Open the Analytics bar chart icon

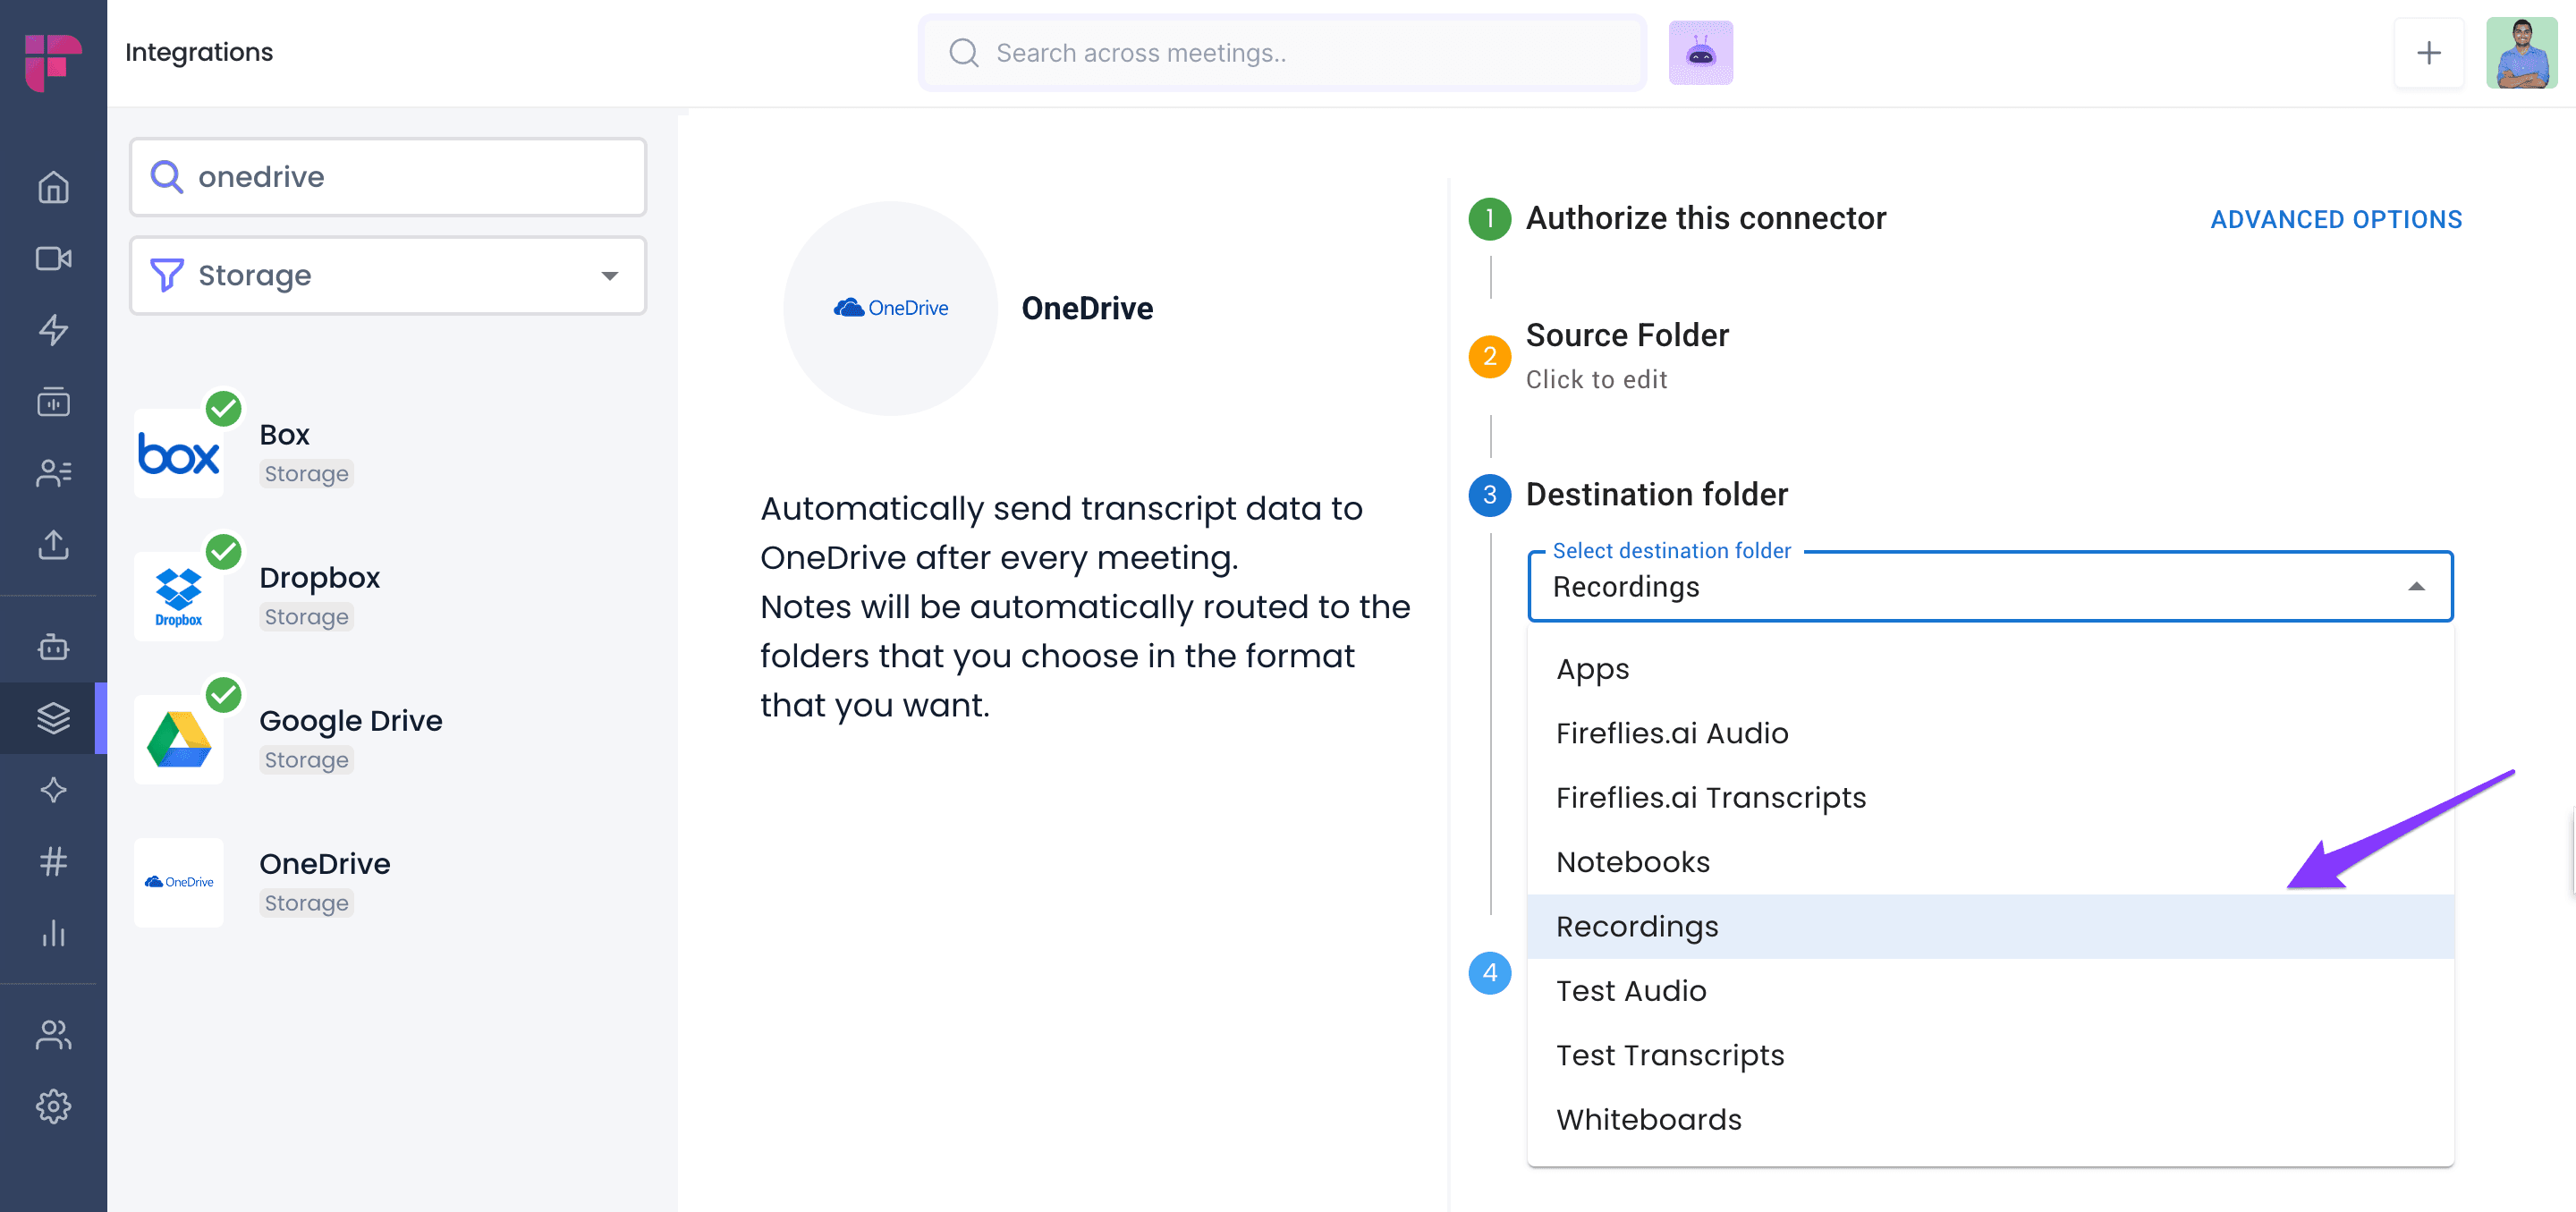coord(53,933)
